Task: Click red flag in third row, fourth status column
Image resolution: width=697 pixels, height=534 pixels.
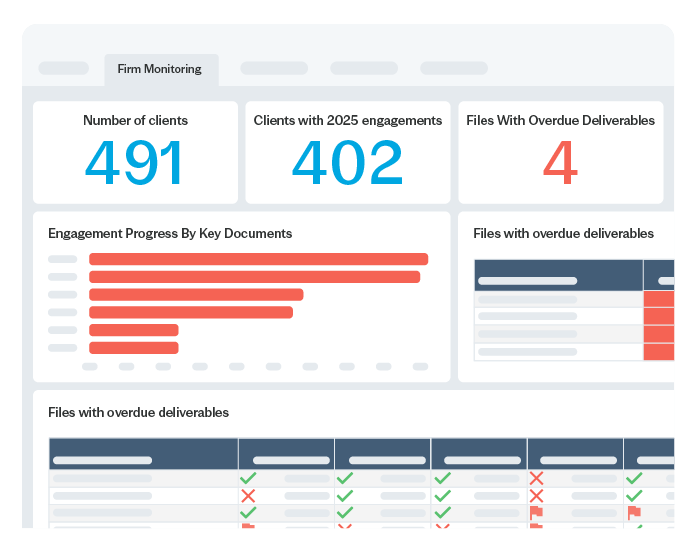Action: pos(536,512)
